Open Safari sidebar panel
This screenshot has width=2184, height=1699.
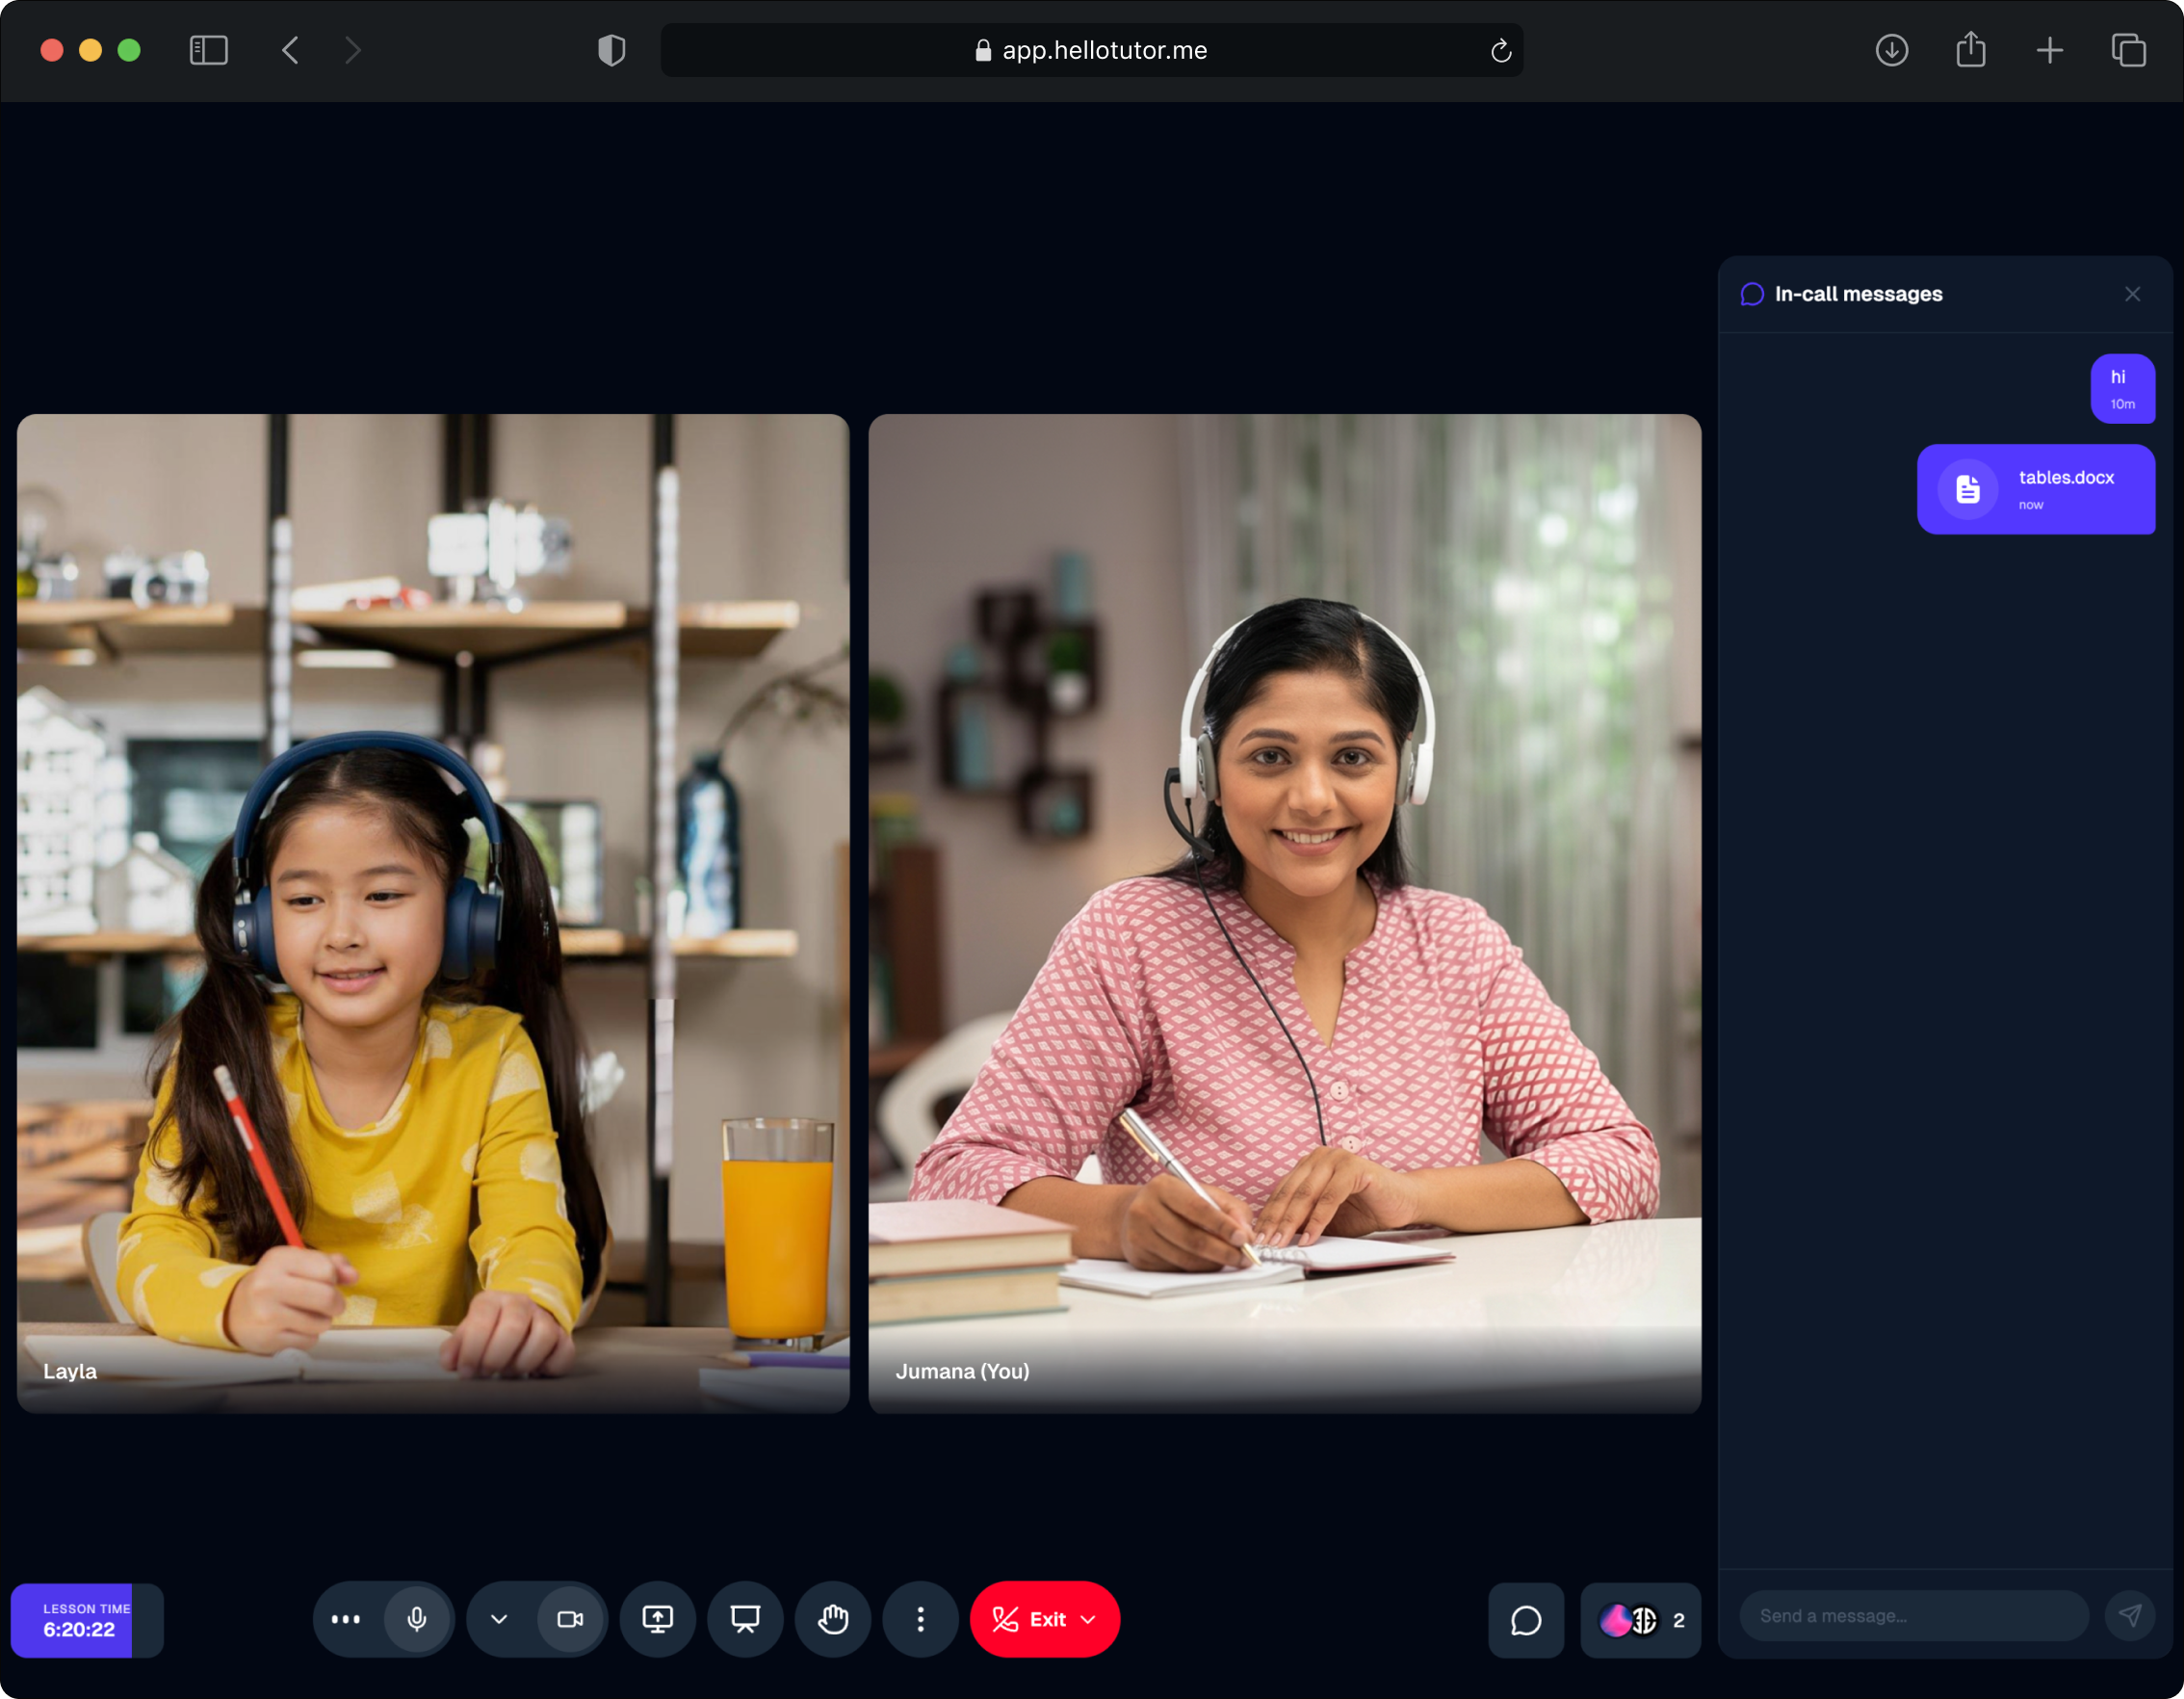point(209,50)
